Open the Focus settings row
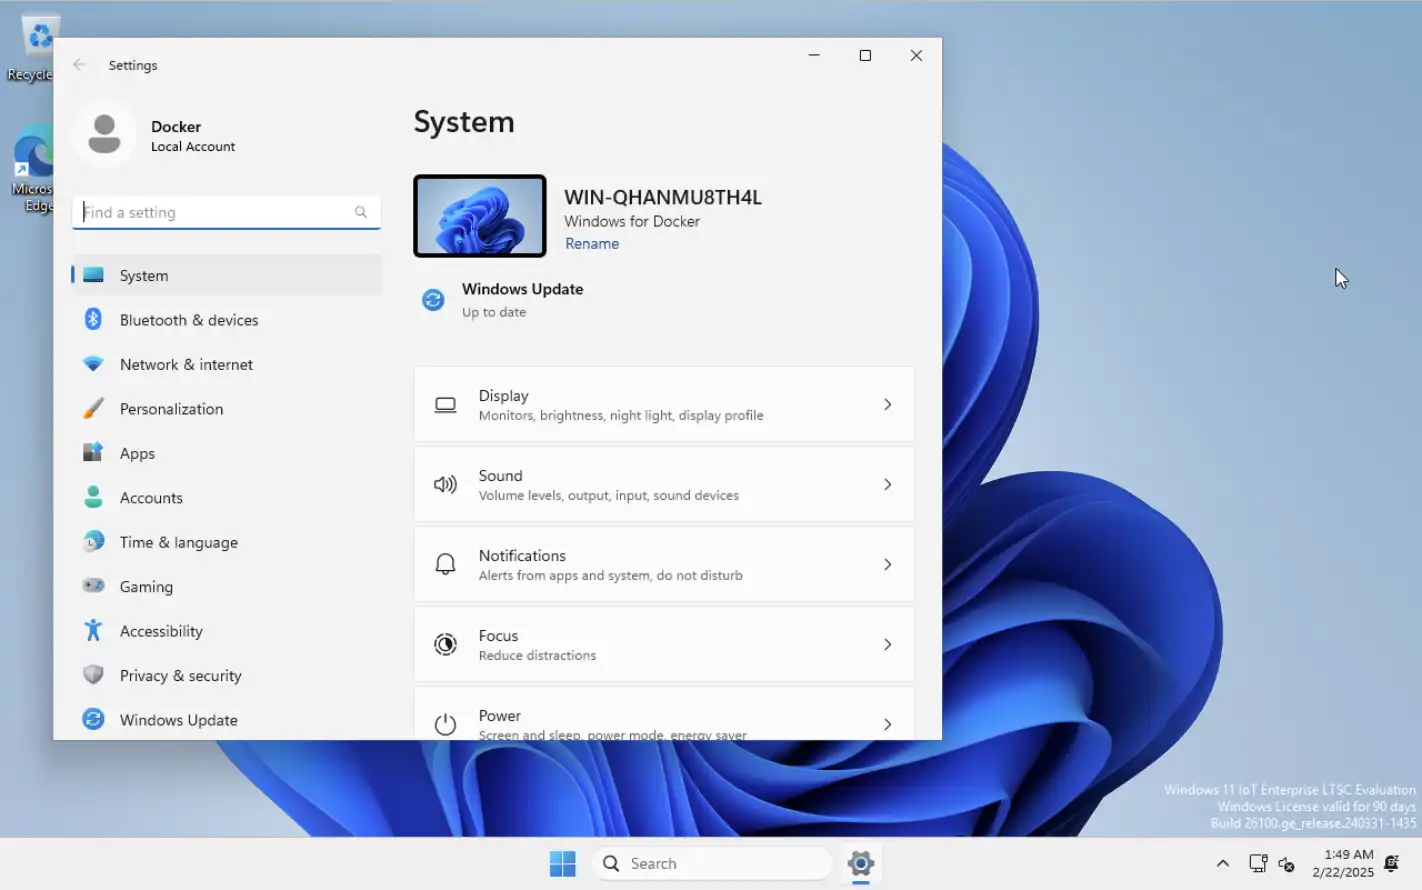The image size is (1422, 890). 663,645
